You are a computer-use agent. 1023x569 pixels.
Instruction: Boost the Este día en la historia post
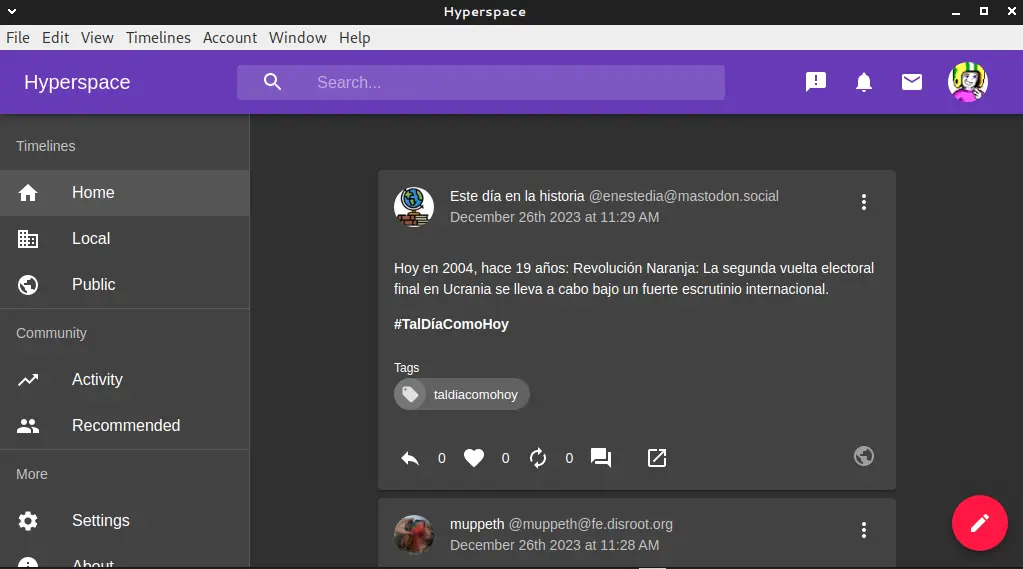point(538,458)
